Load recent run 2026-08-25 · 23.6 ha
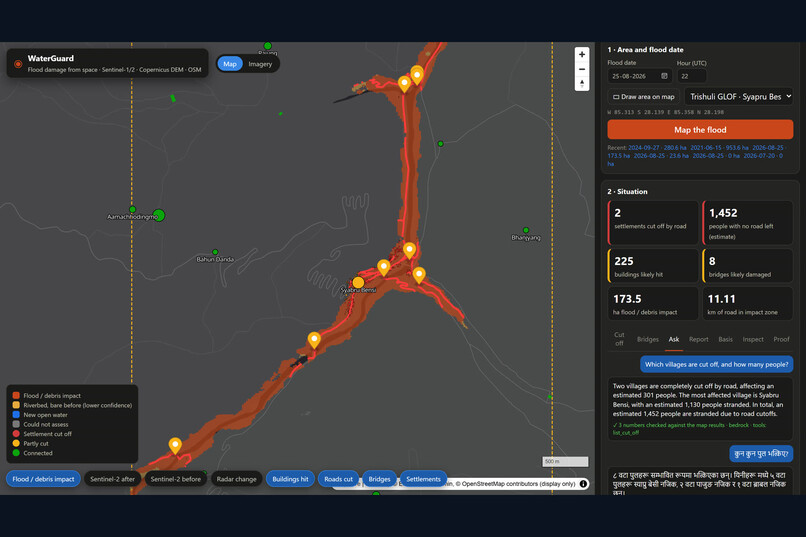The width and height of the screenshot is (806, 537). [661, 156]
